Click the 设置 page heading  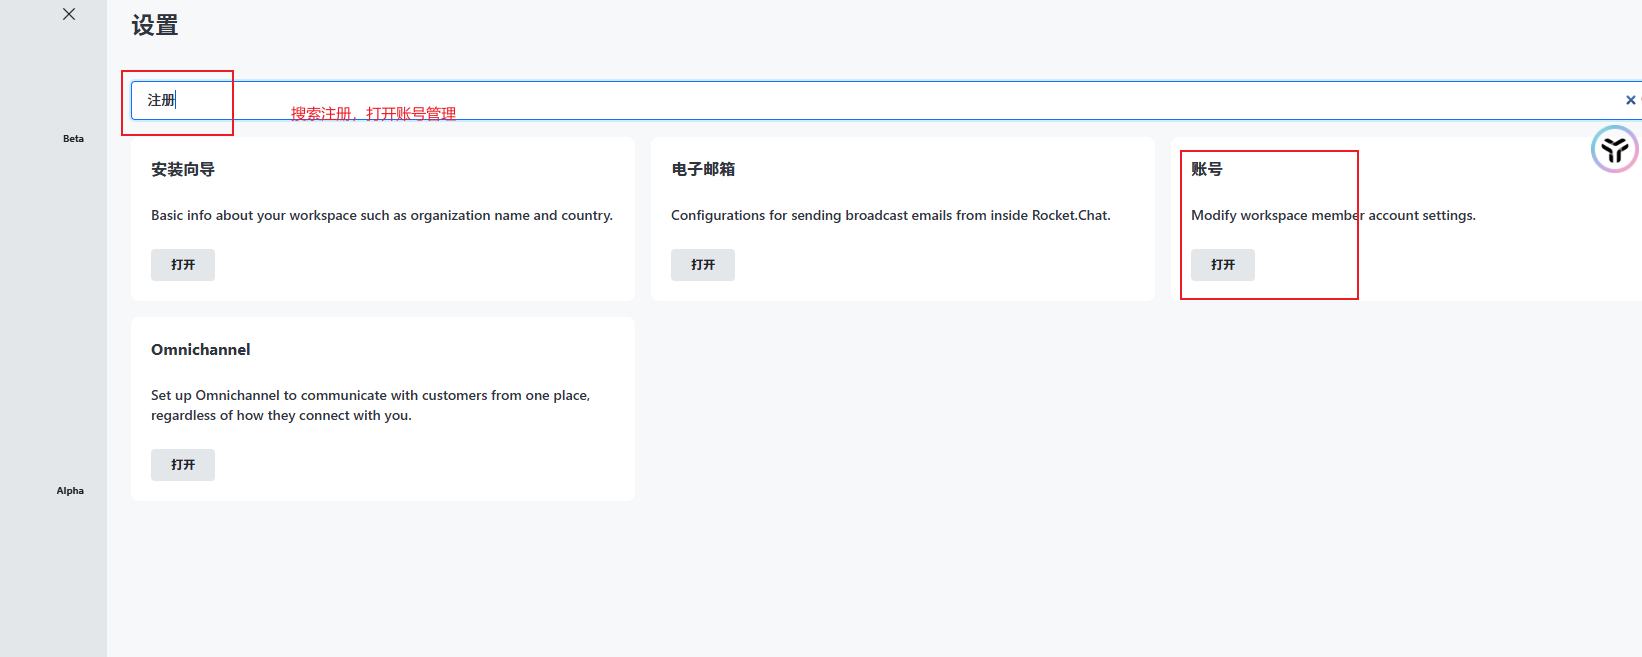[155, 26]
